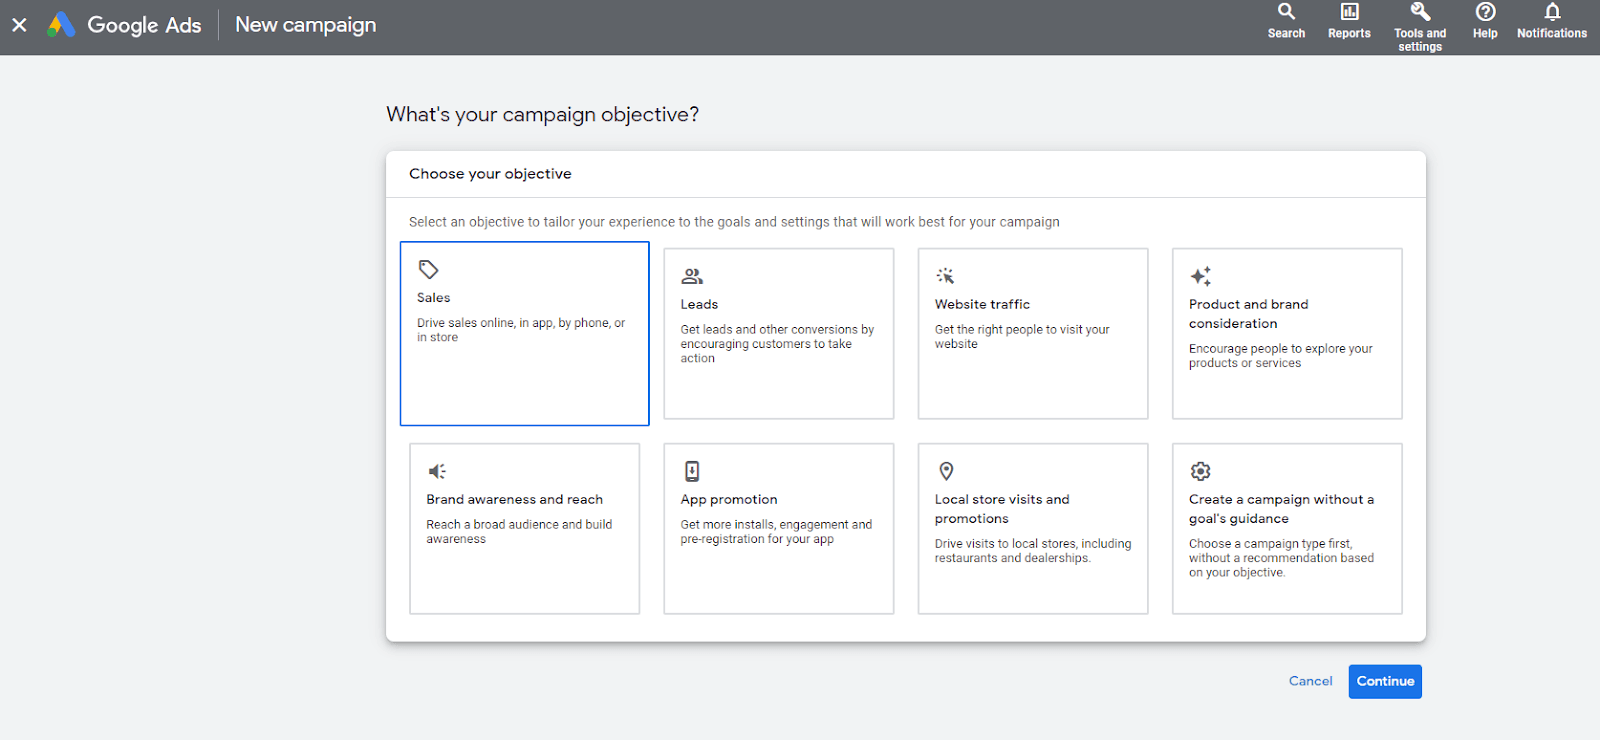The width and height of the screenshot is (1600, 740).
Task: Close the new campaign with X icon
Action: coord(19,25)
